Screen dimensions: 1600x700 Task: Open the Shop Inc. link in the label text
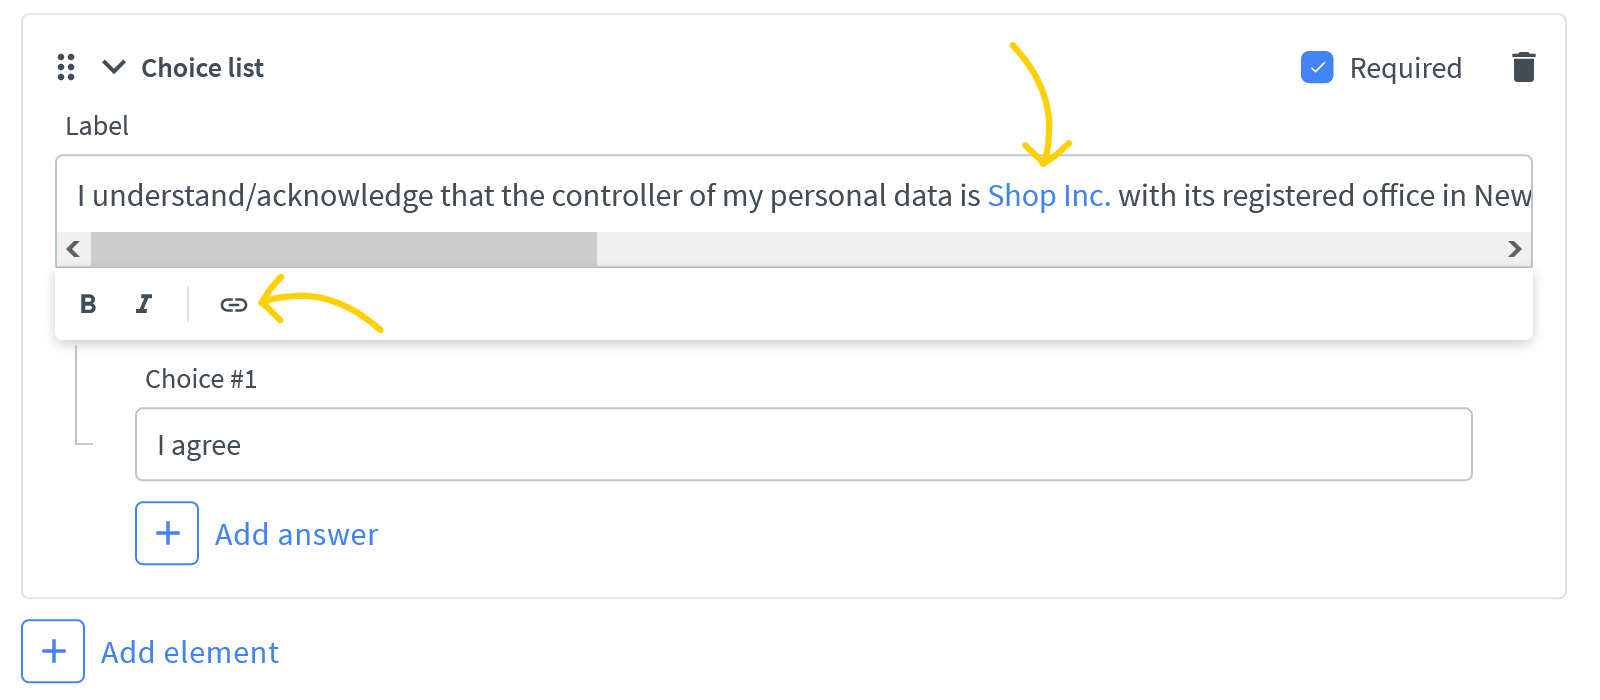[x=1048, y=196]
